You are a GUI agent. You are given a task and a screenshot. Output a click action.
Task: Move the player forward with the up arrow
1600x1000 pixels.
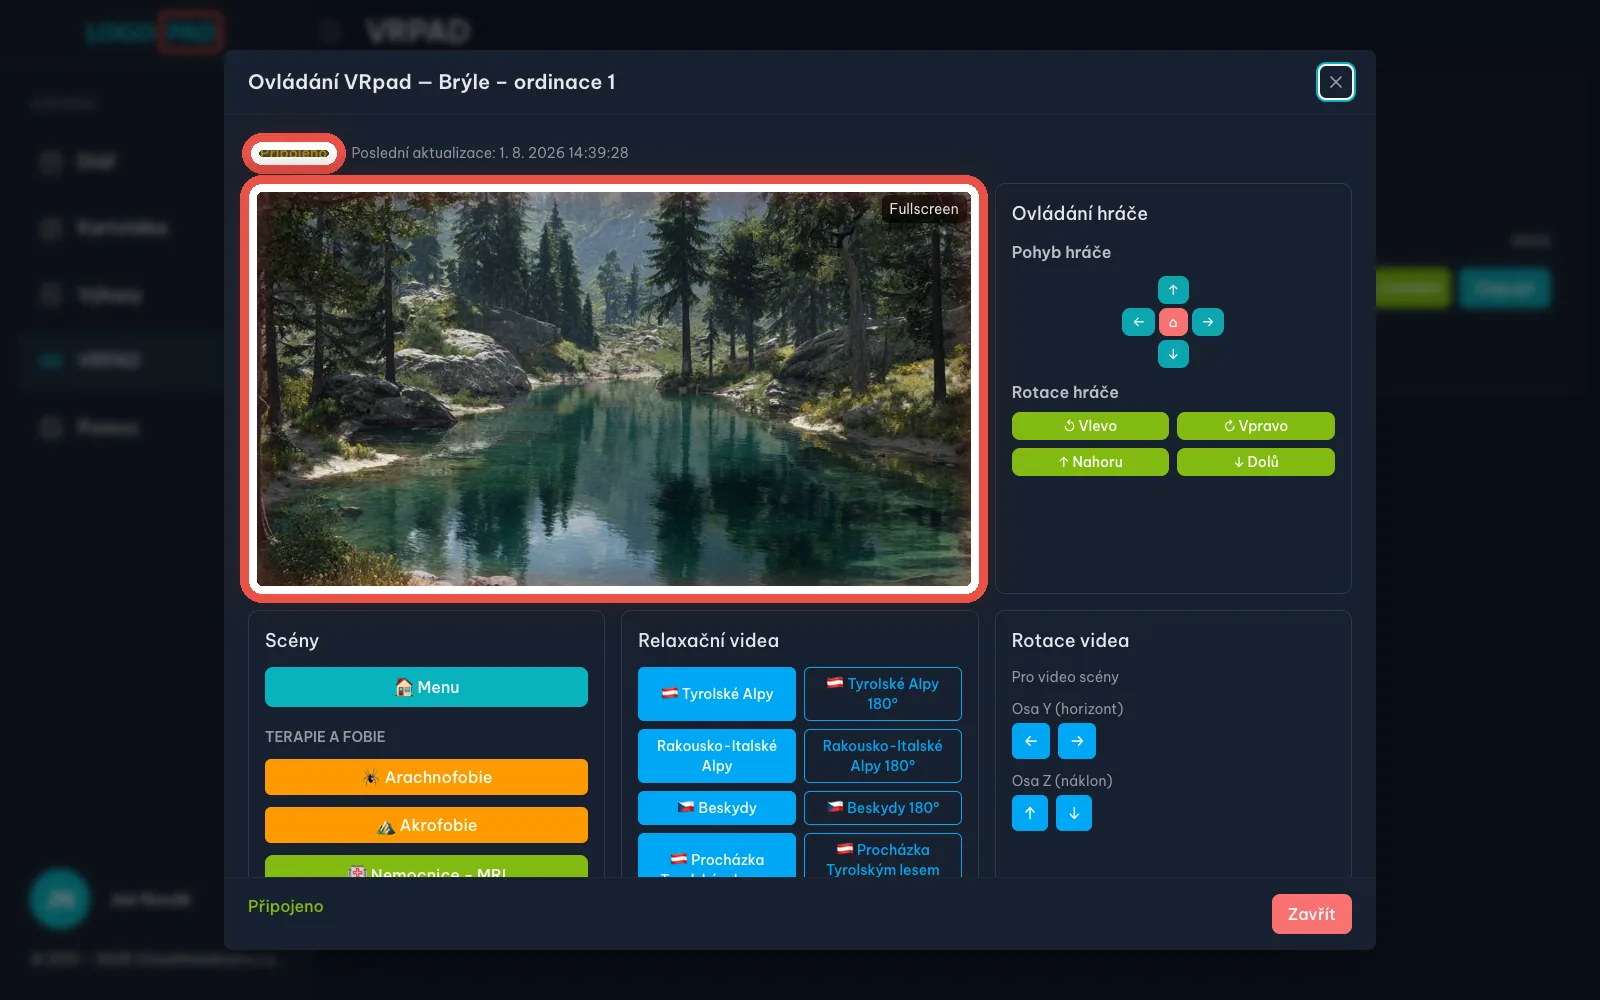click(x=1173, y=290)
